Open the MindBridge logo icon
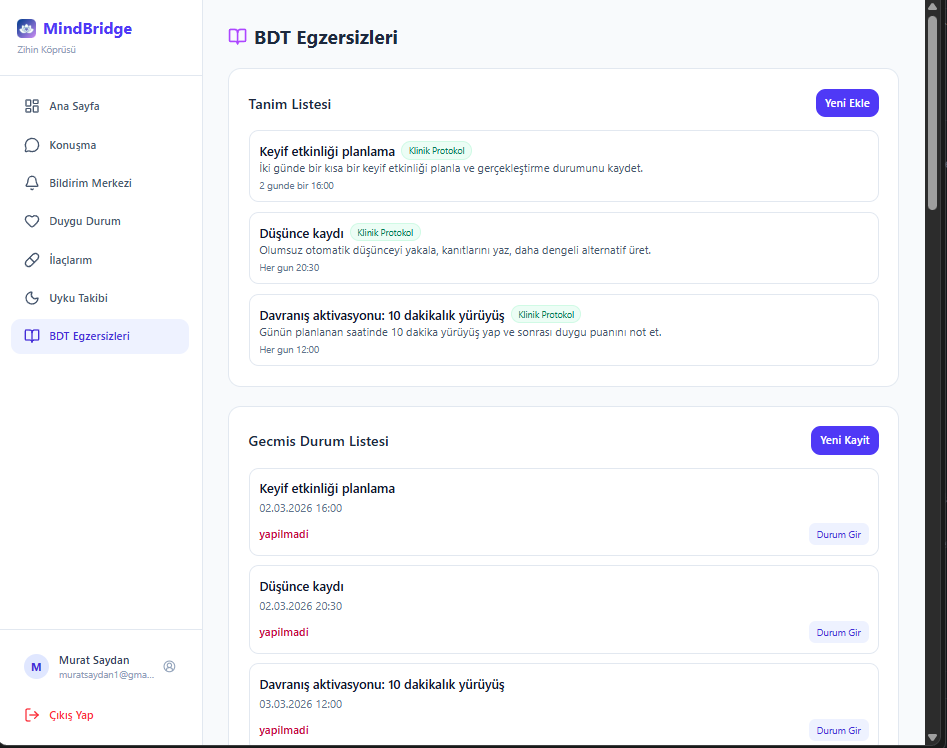 pyautogui.click(x=25, y=28)
